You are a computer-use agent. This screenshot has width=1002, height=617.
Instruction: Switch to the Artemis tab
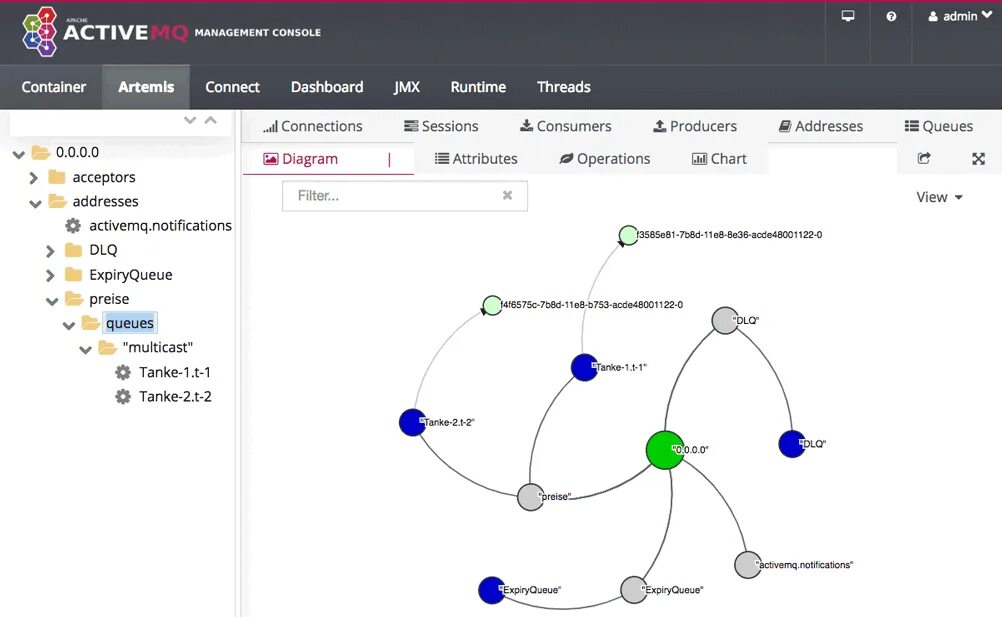(146, 87)
